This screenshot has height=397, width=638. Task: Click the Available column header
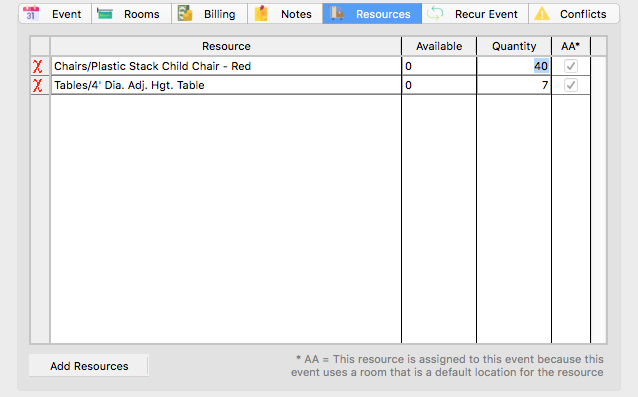(439, 46)
